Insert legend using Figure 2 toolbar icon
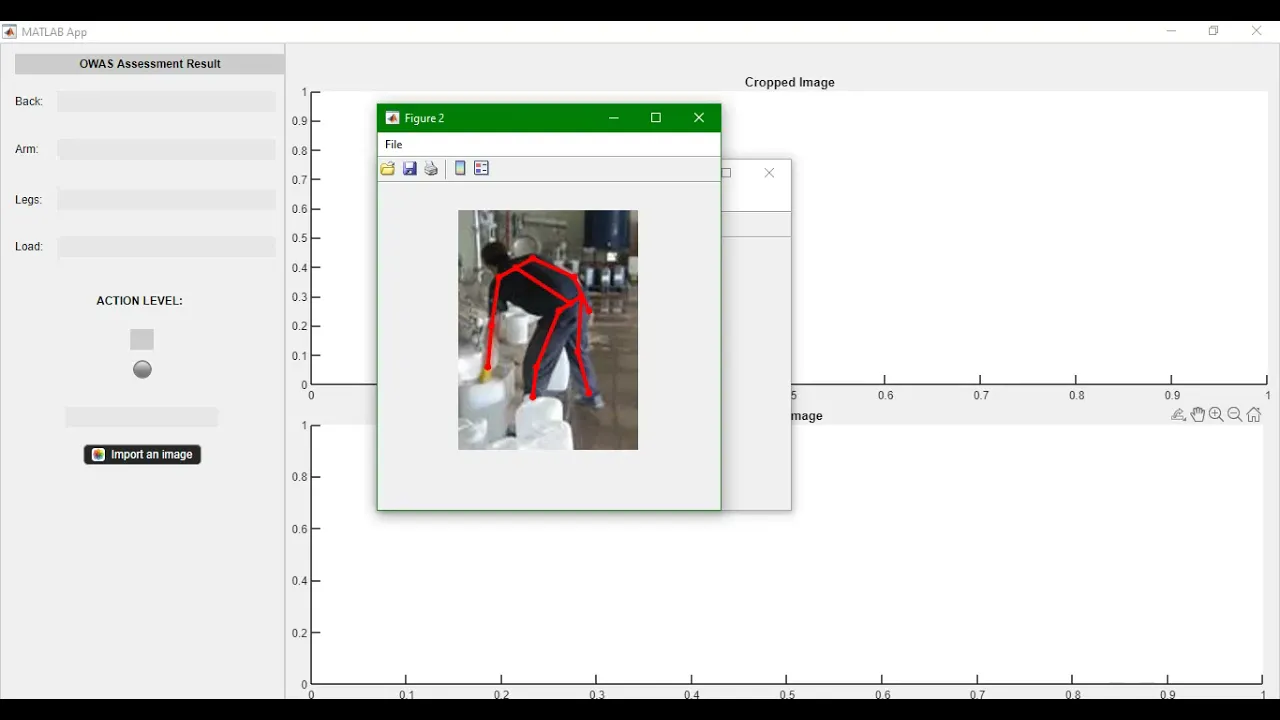The height and width of the screenshot is (720, 1280). click(482, 169)
